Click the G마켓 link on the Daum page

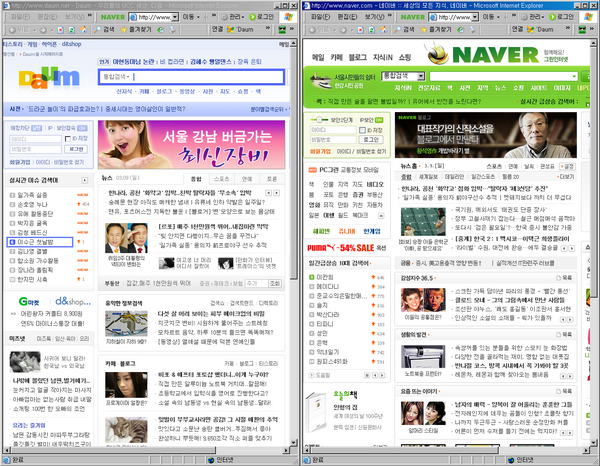(29, 302)
